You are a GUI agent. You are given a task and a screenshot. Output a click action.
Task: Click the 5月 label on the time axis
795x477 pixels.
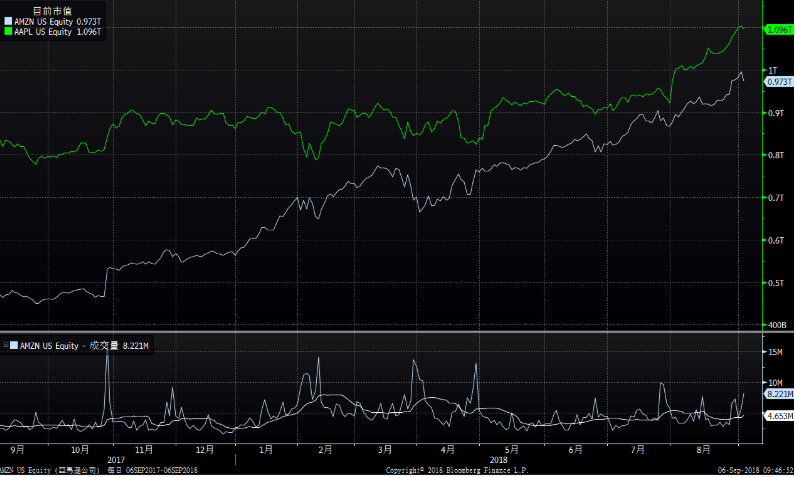(x=512, y=450)
